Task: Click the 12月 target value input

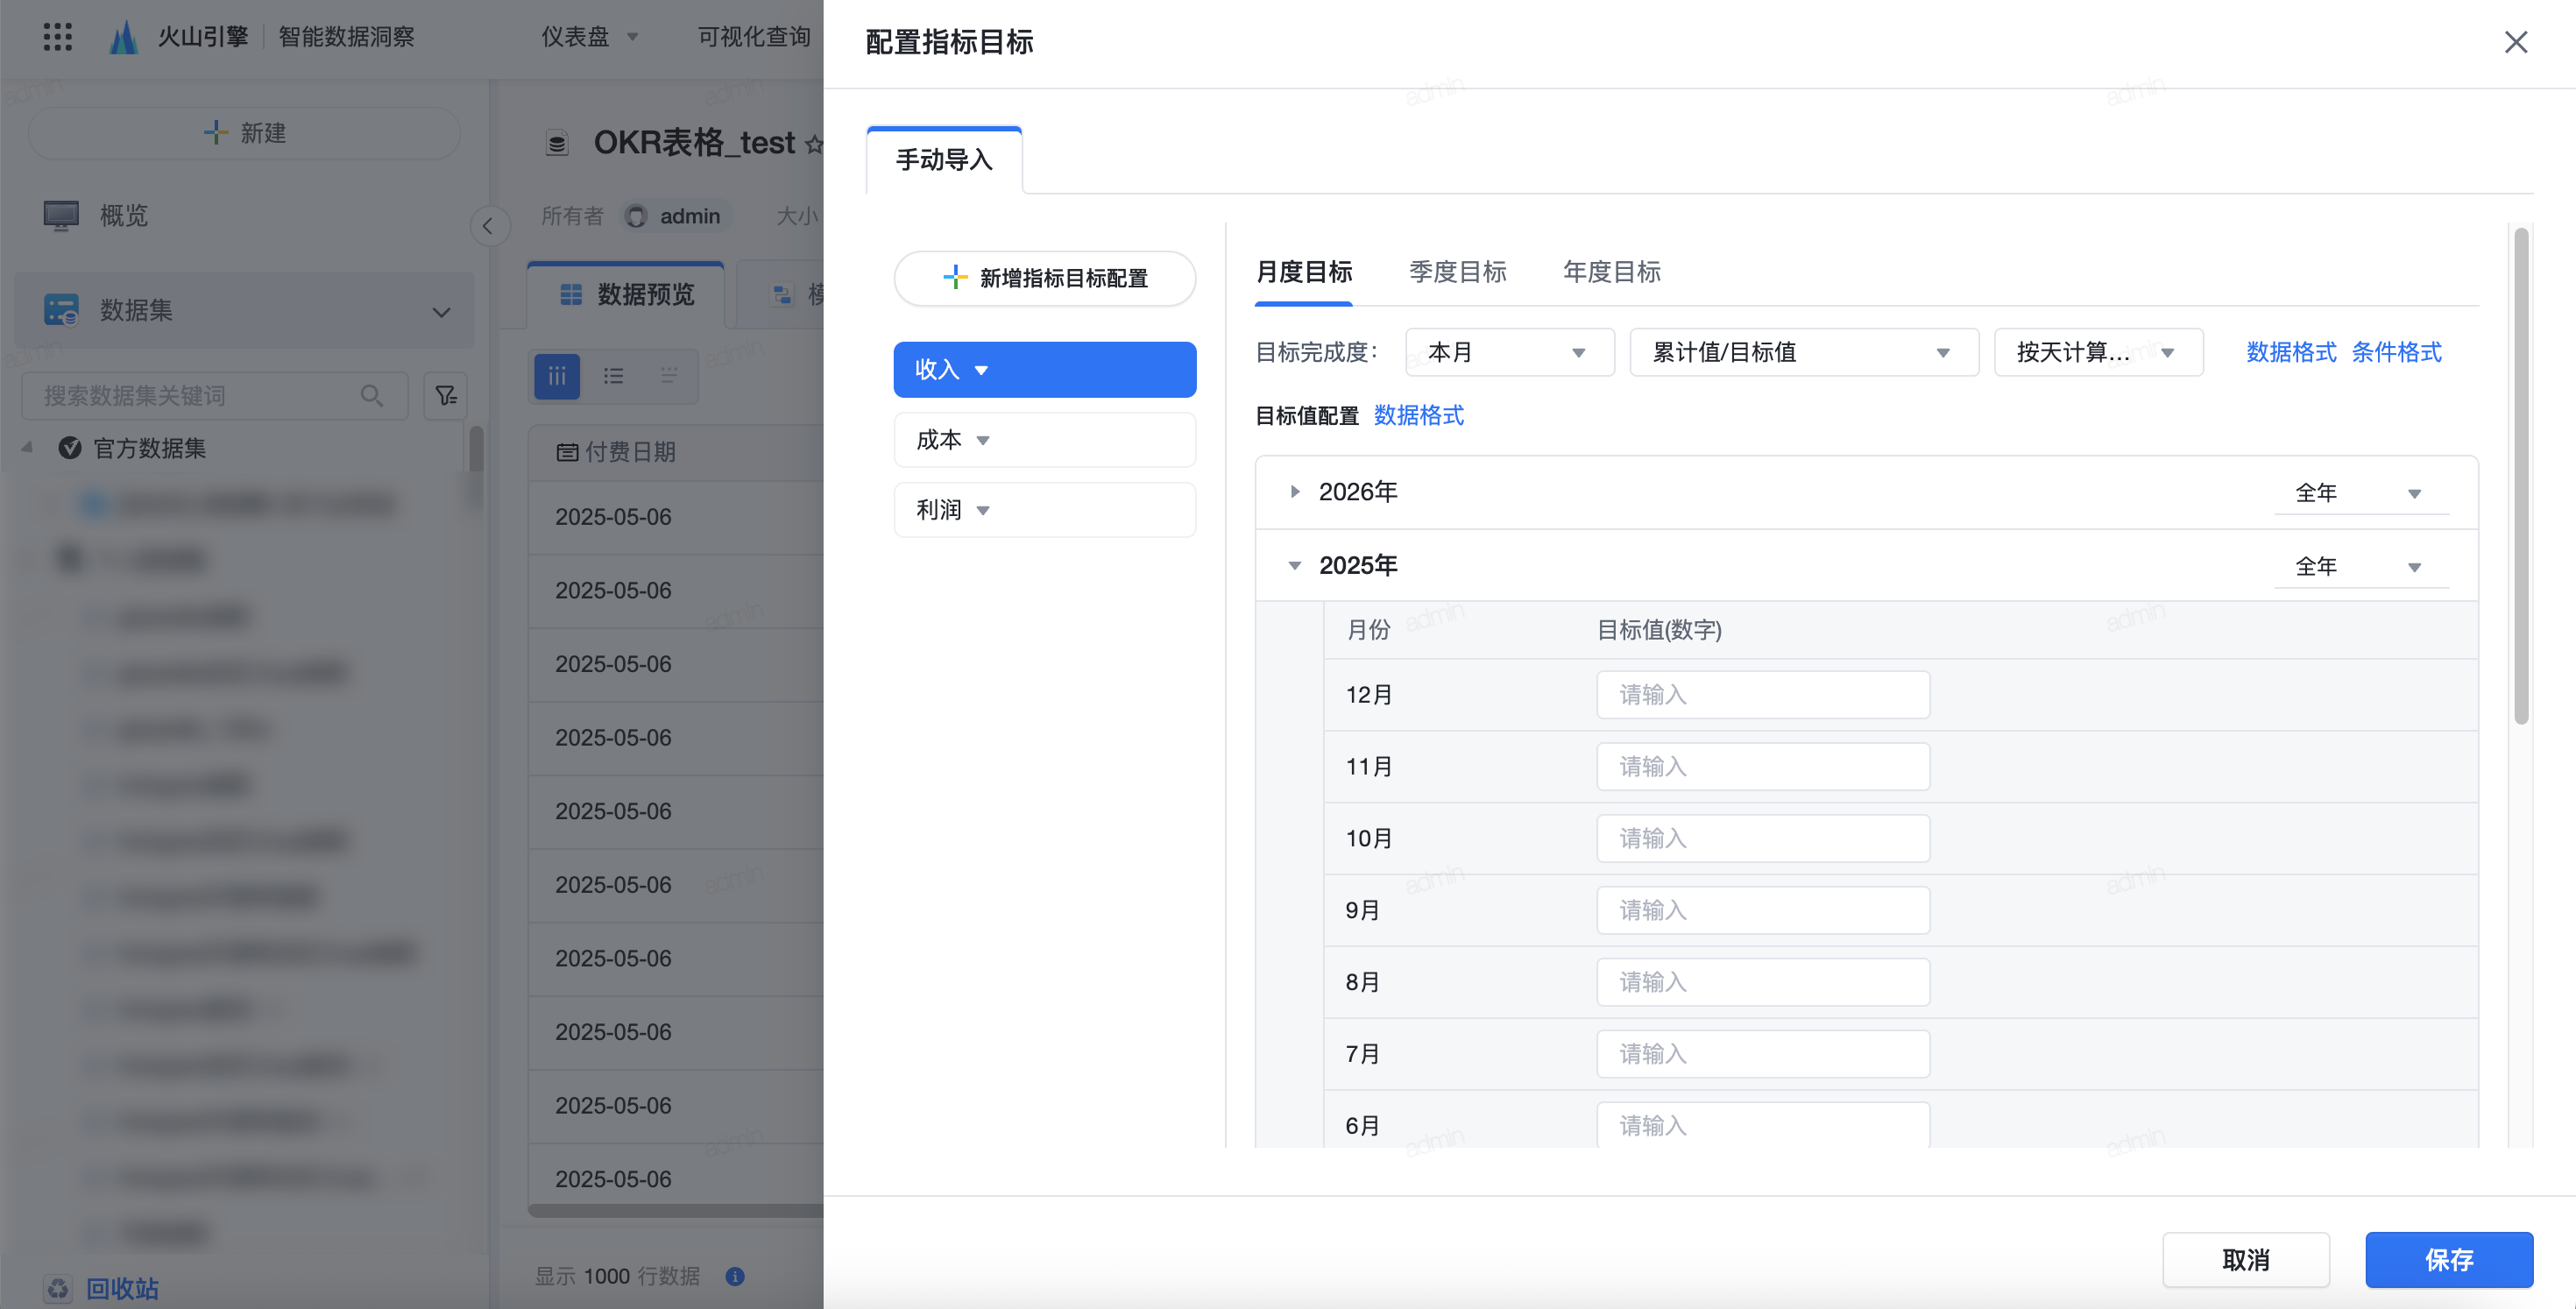Action: [x=1763, y=695]
